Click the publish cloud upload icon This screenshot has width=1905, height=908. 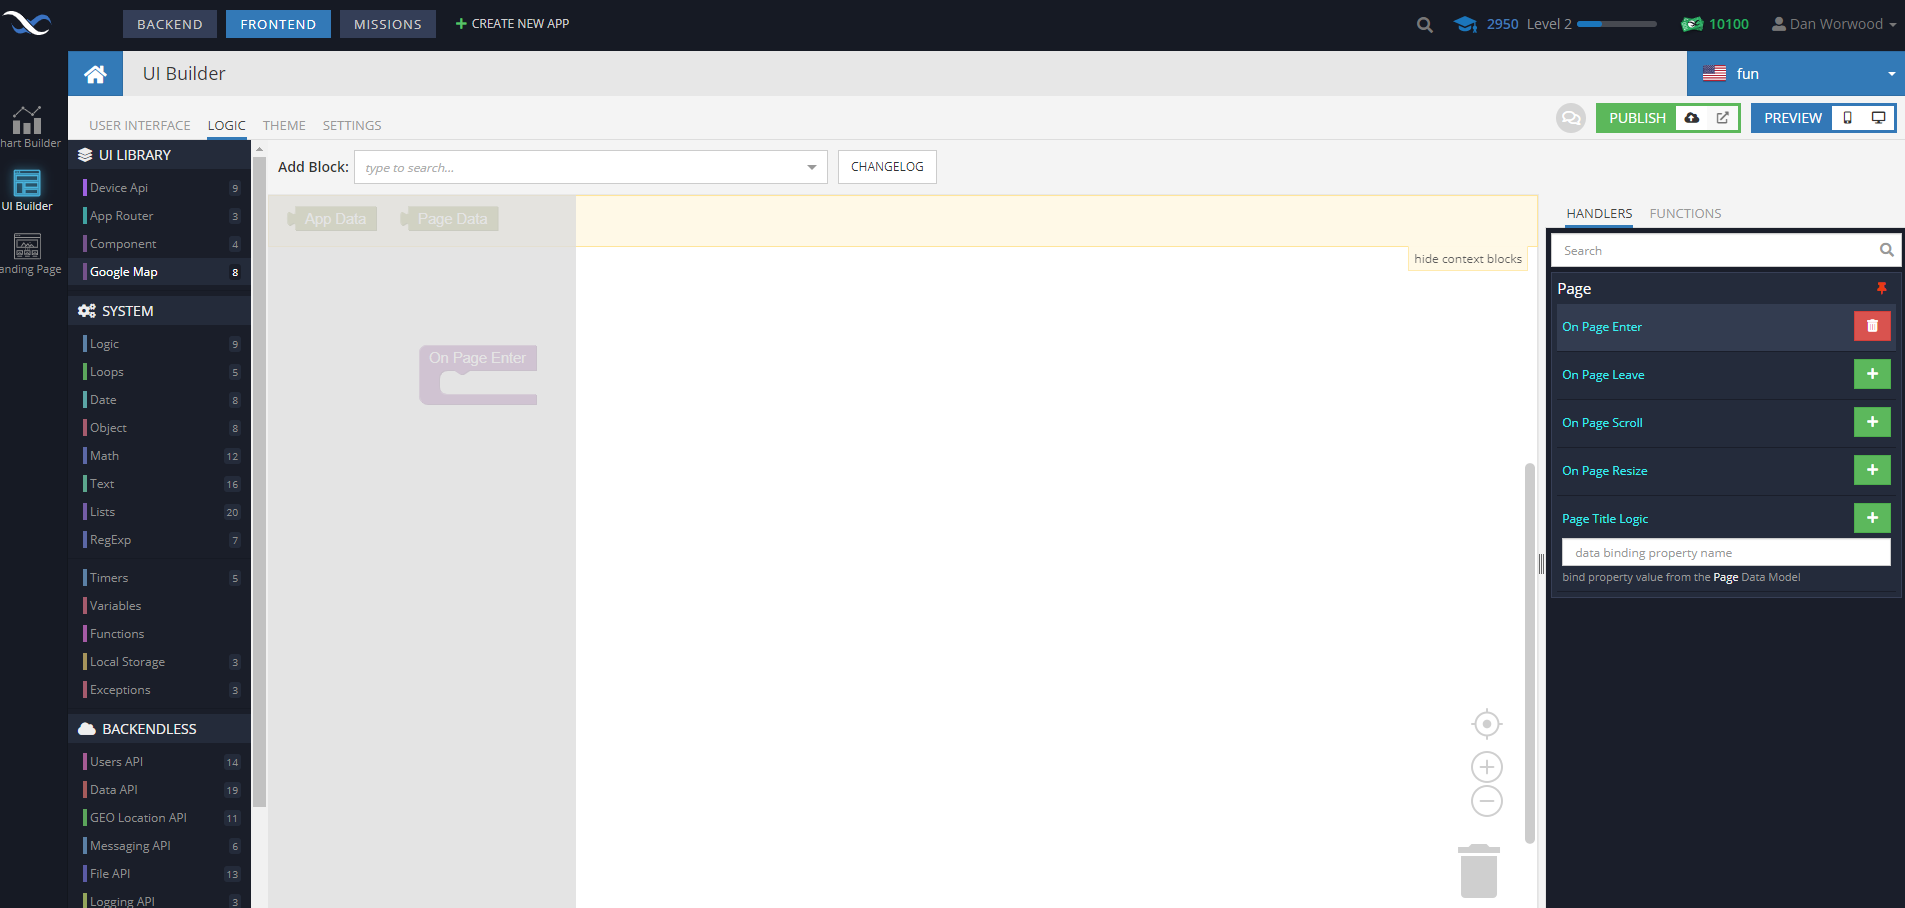1692,118
